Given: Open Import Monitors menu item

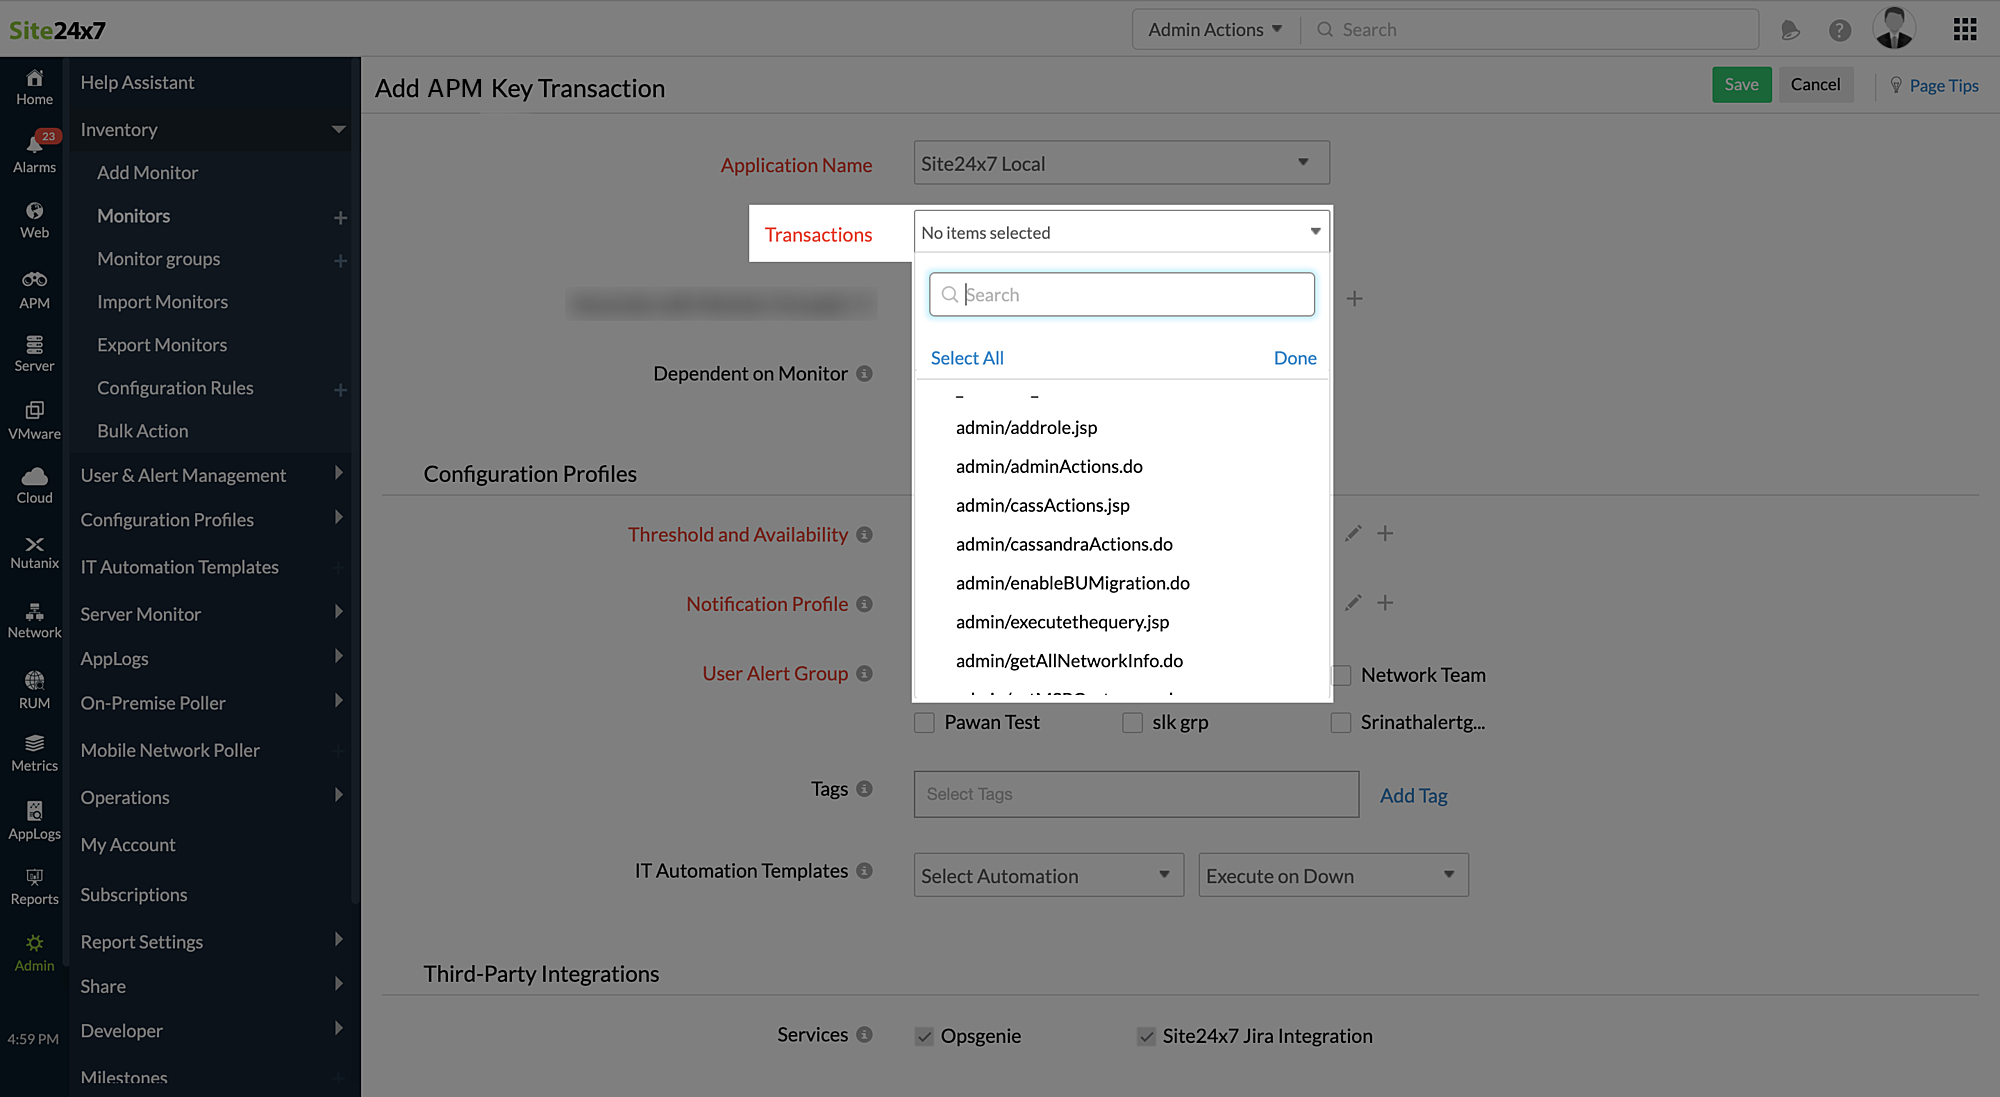Looking at the screenshot, I should [162, 302].
